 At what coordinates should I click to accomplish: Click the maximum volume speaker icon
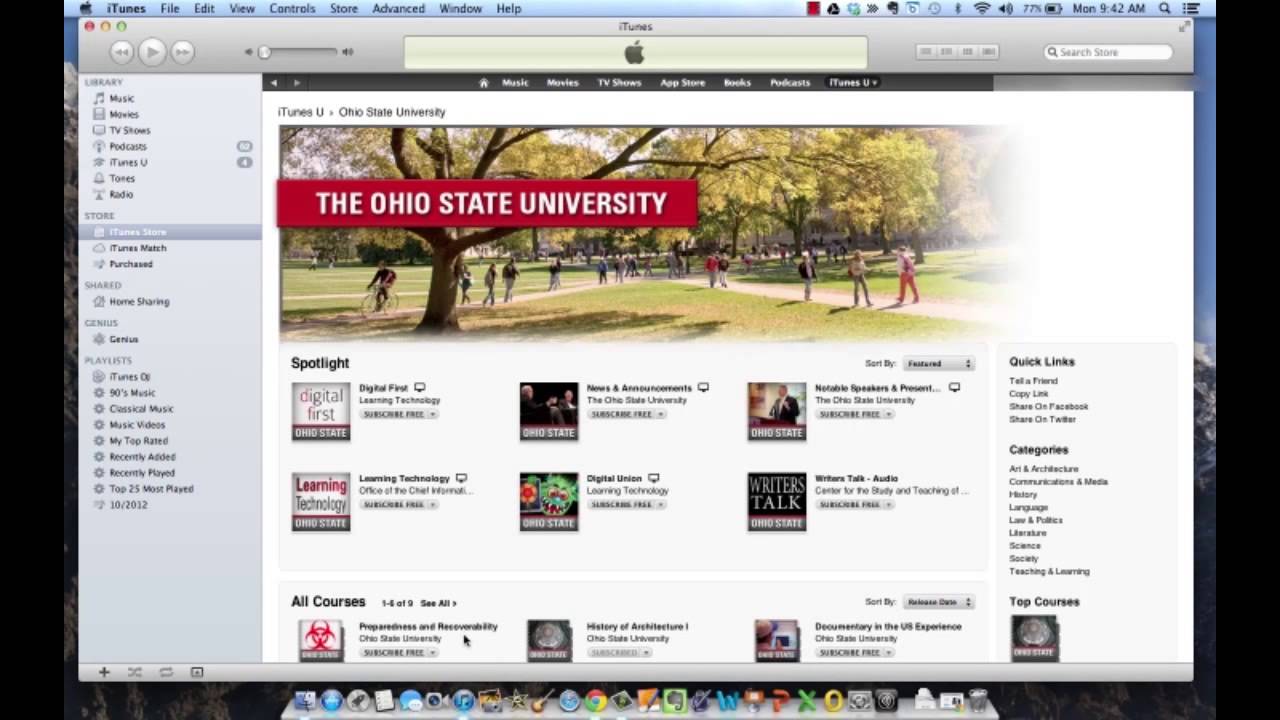click(x=347, y=52)
